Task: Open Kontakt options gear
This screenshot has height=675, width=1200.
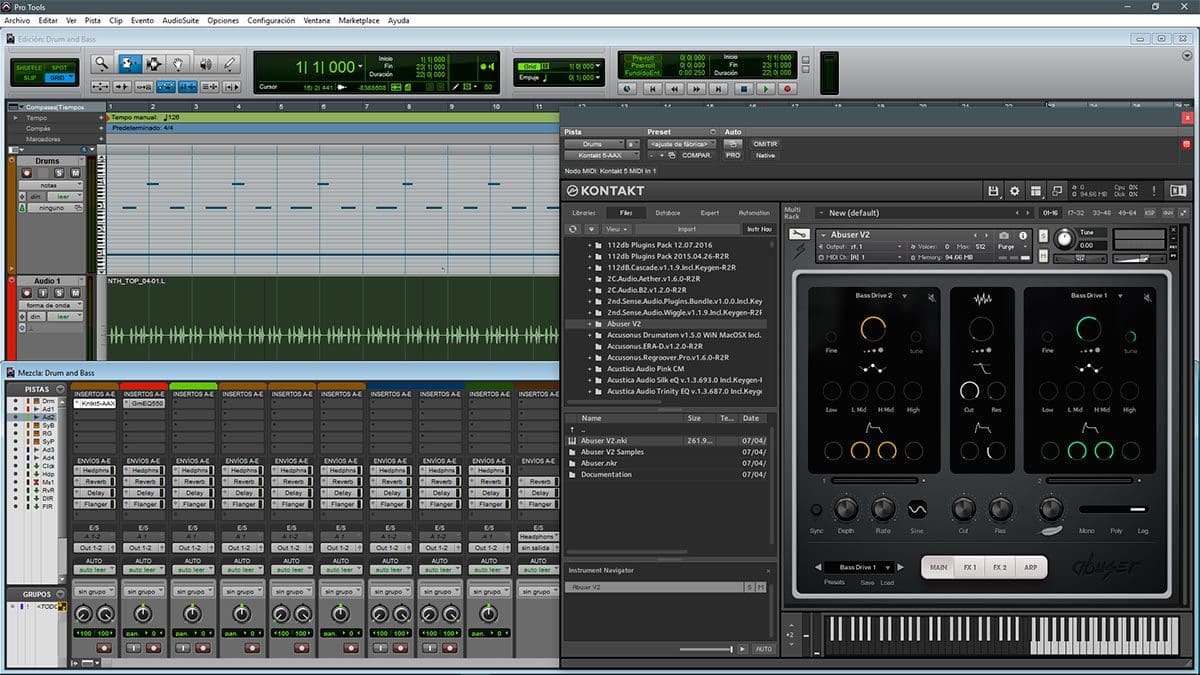Action: click(1014, 190)
